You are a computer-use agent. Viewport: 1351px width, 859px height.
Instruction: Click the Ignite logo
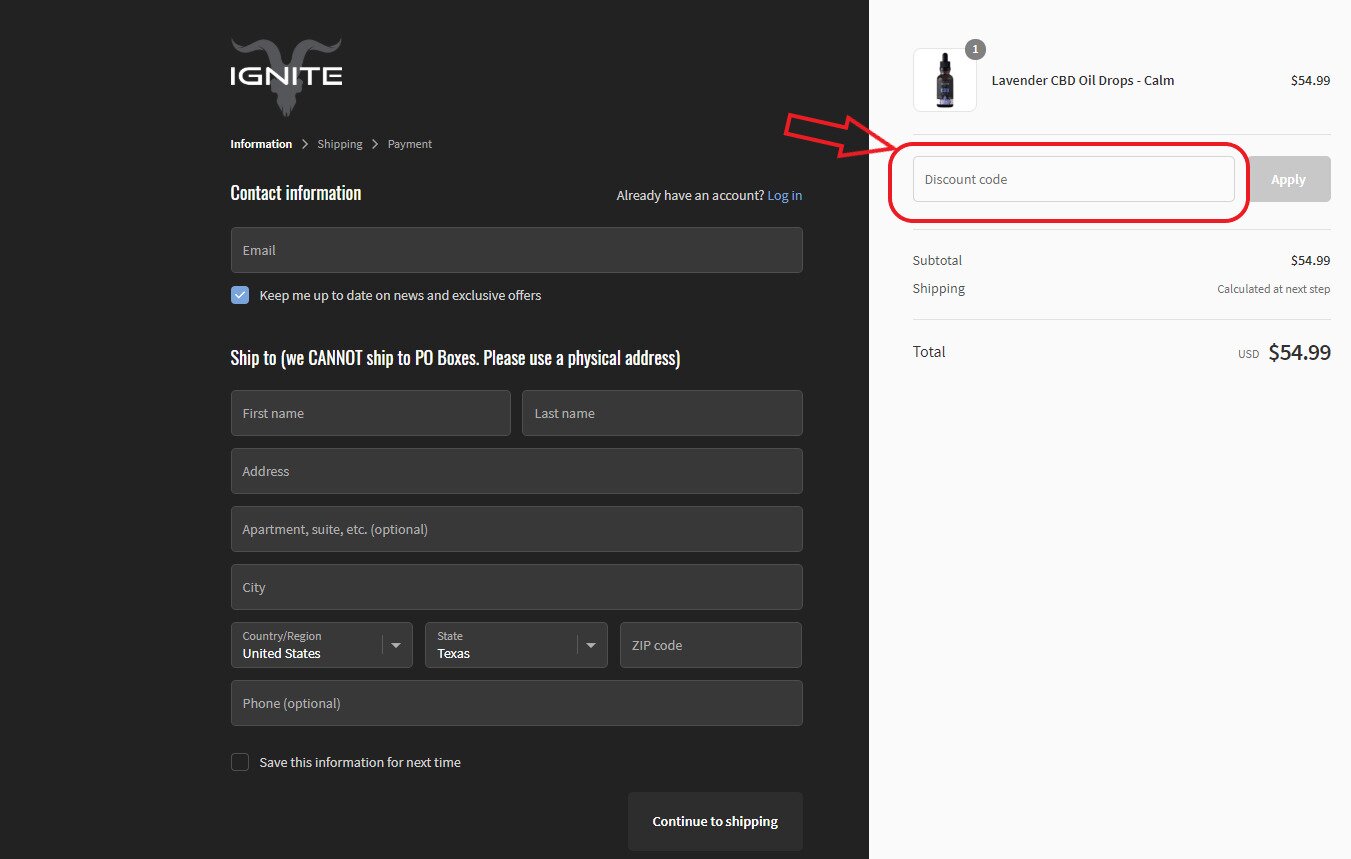click(x=286, y=77)
